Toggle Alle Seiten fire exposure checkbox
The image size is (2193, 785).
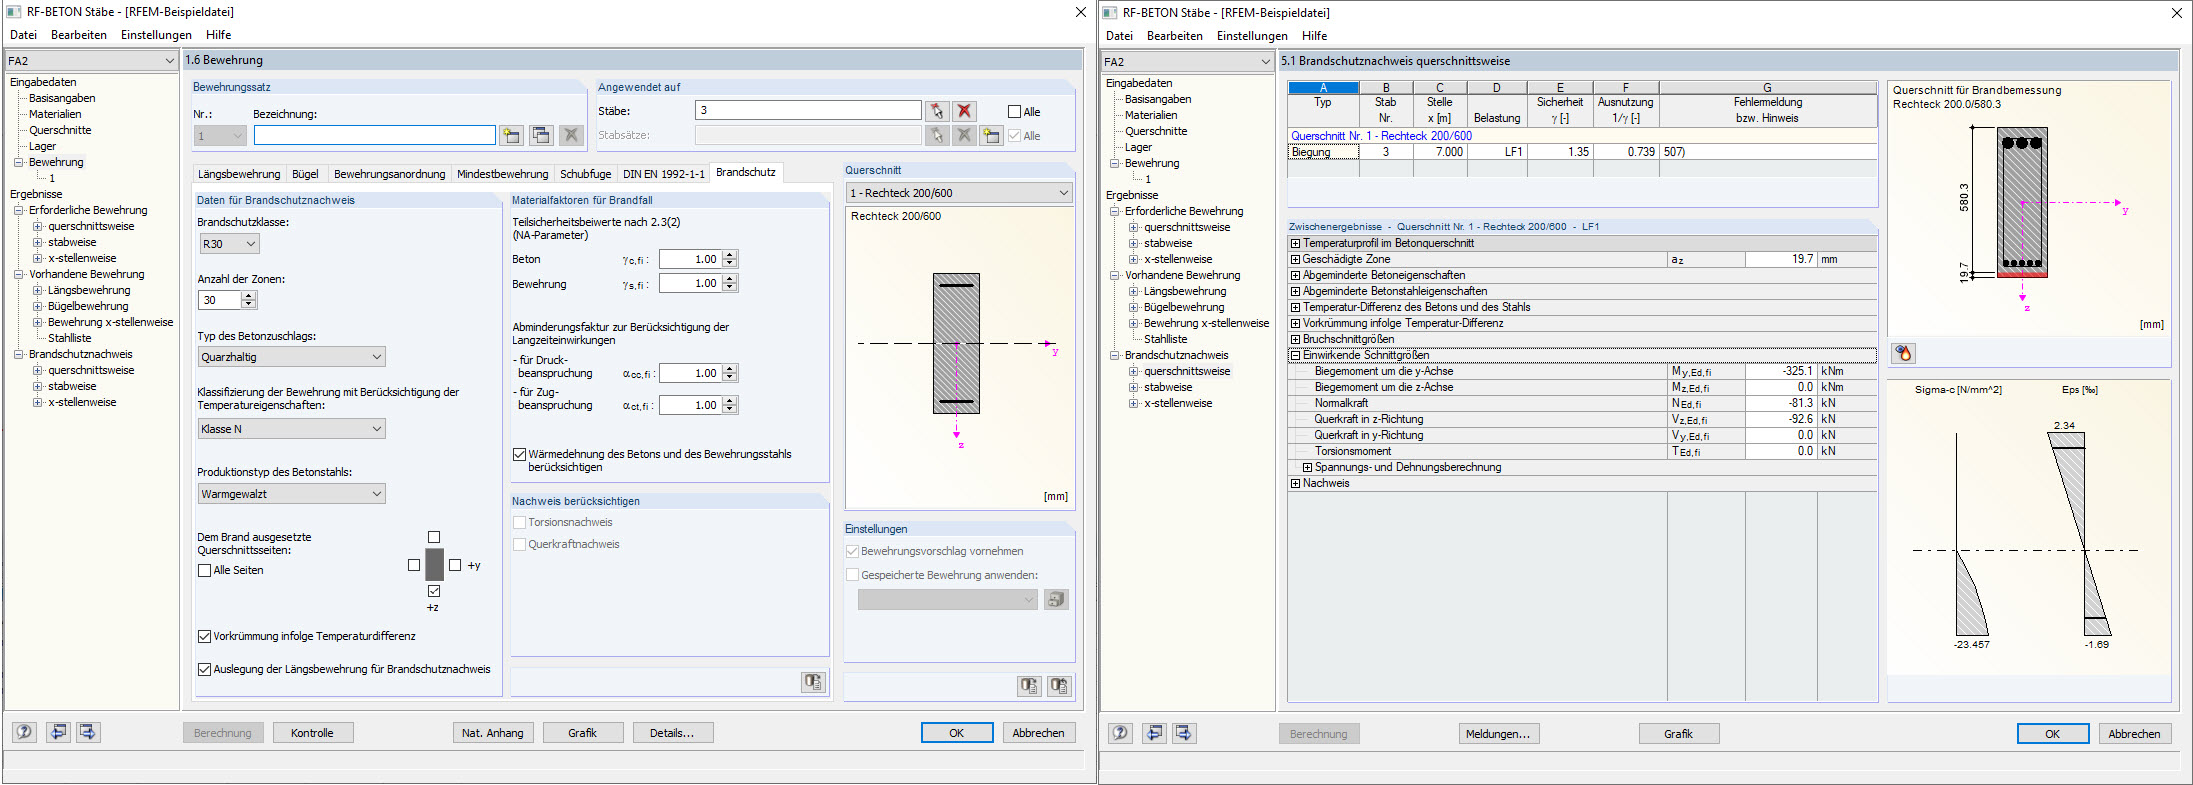point(204,570)
